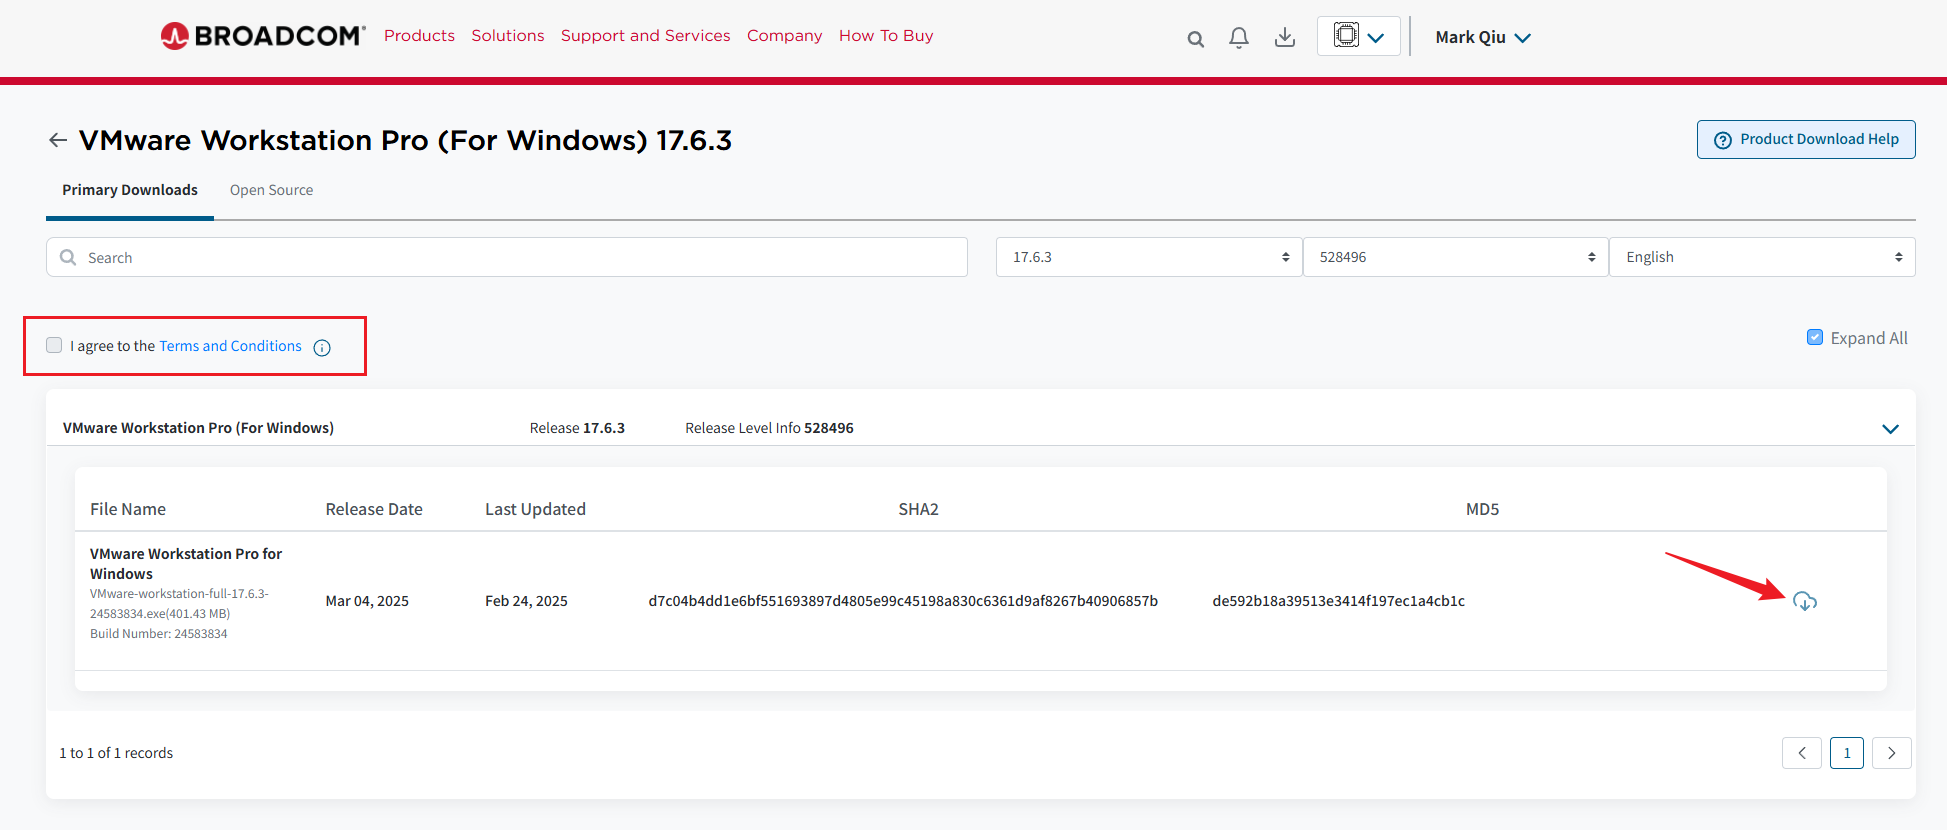This screenshot has height=830, width=1947.
Task: Open the downloads tray icon in header
Action: click(x=1285, y=38)
